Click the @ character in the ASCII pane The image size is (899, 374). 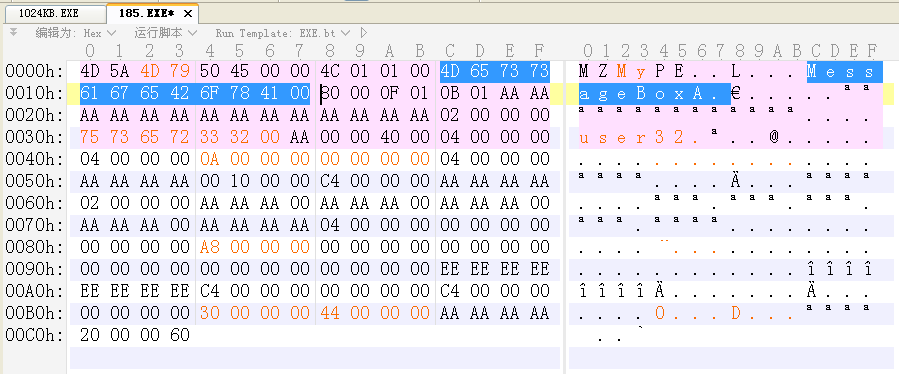pos(774,137)
